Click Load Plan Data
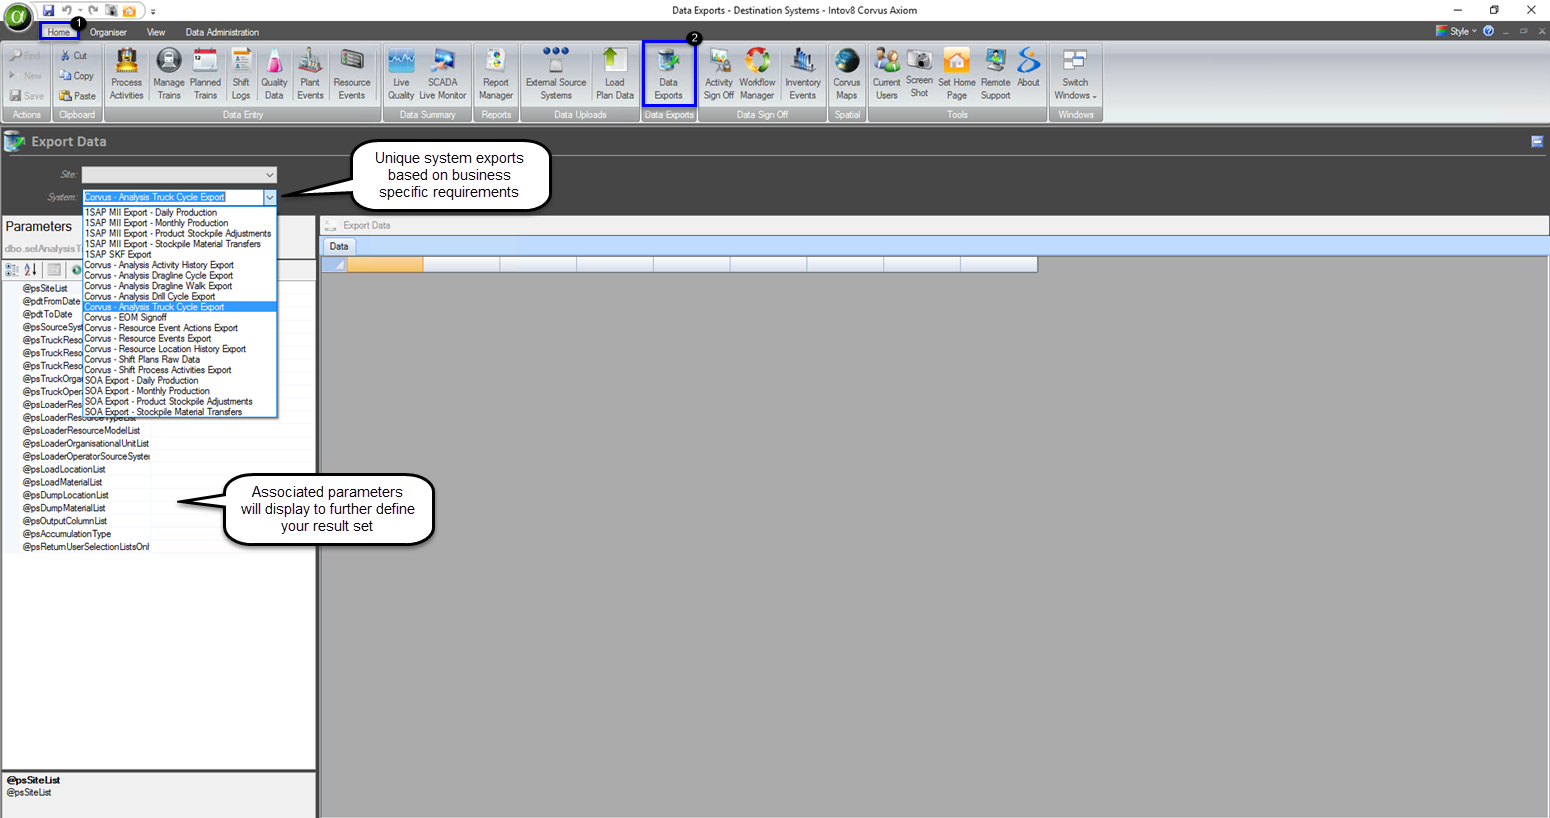The height and width of the screenshot is (818, 1550). (x=615, y=74)
